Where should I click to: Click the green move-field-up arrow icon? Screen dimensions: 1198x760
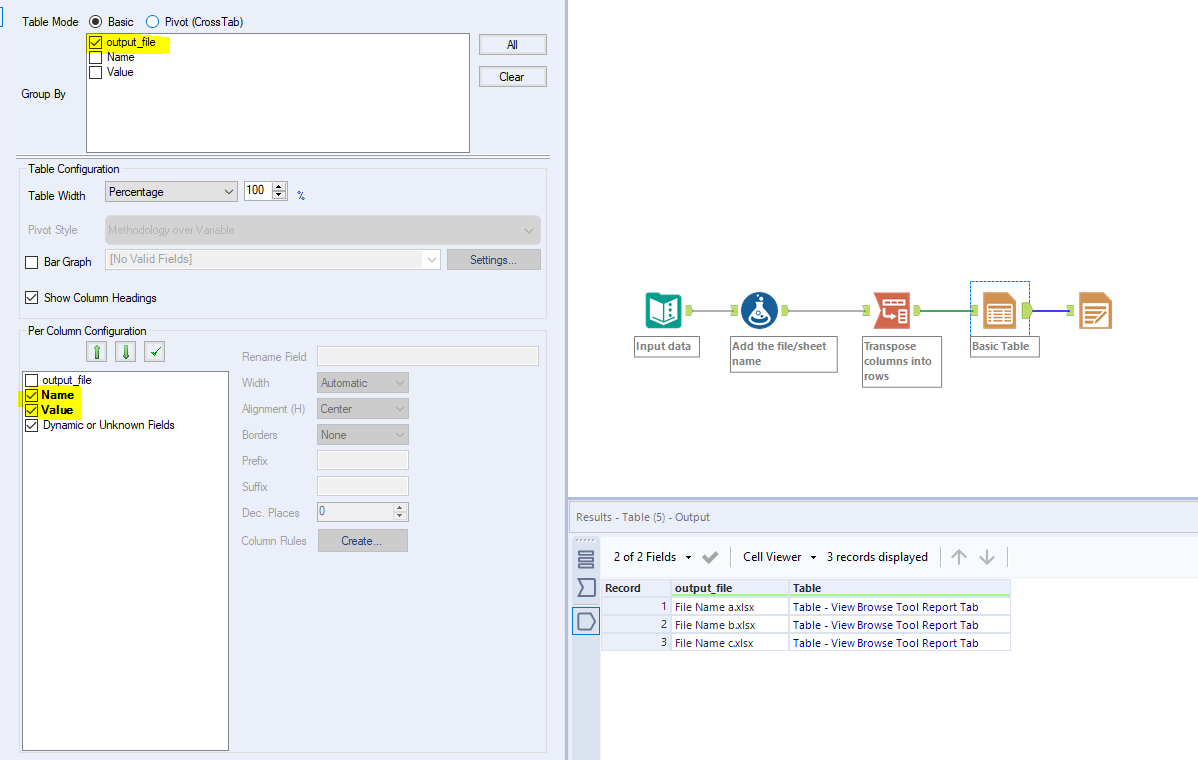[x=96, y=351]
